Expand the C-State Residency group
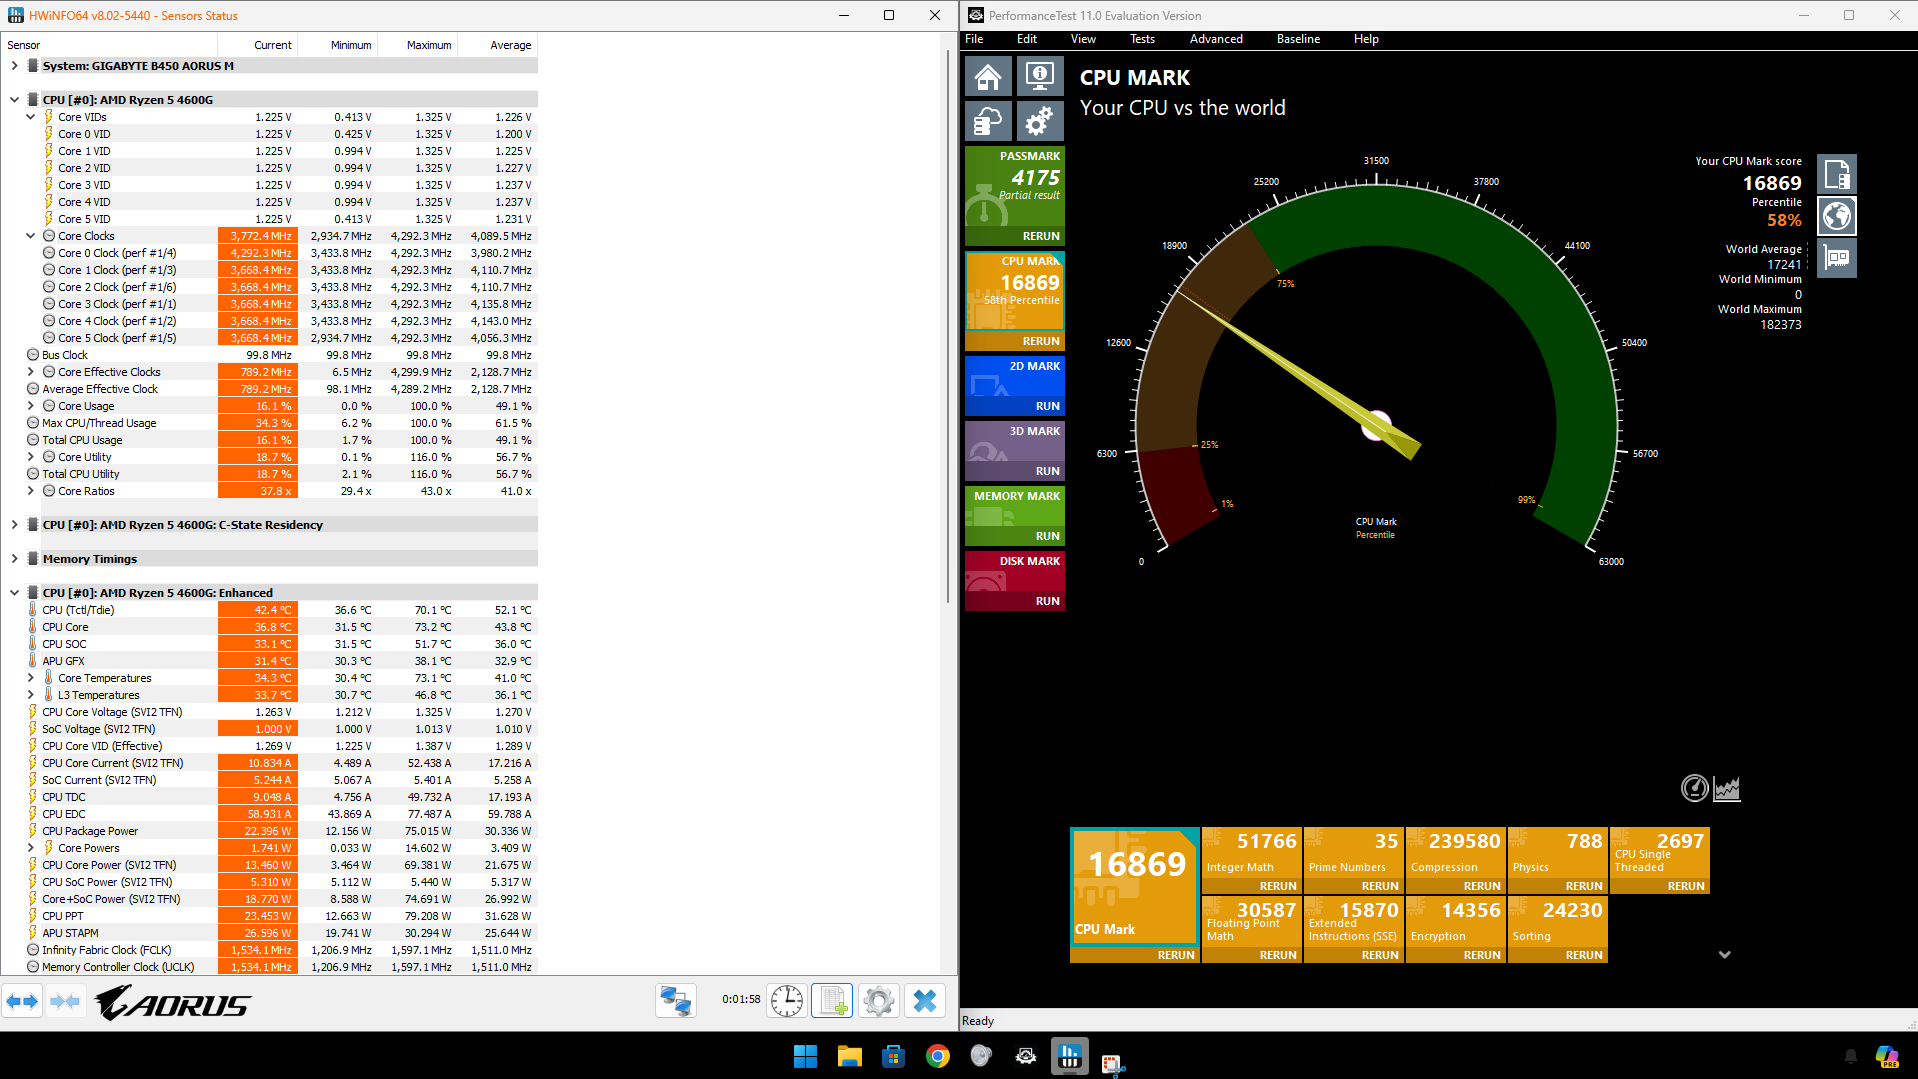This screenshot has height=1079, width=1918. 15,525
